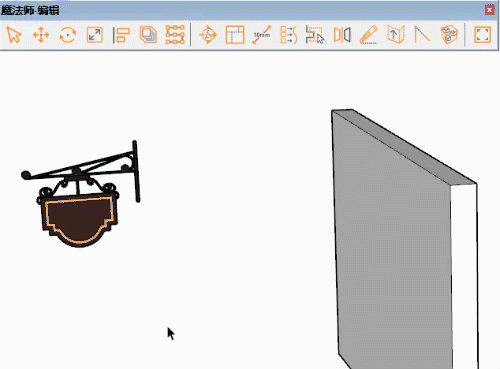This screenshot has height=369, width=500.
Task: Choose the rotate tool icon
Action: 68,35
